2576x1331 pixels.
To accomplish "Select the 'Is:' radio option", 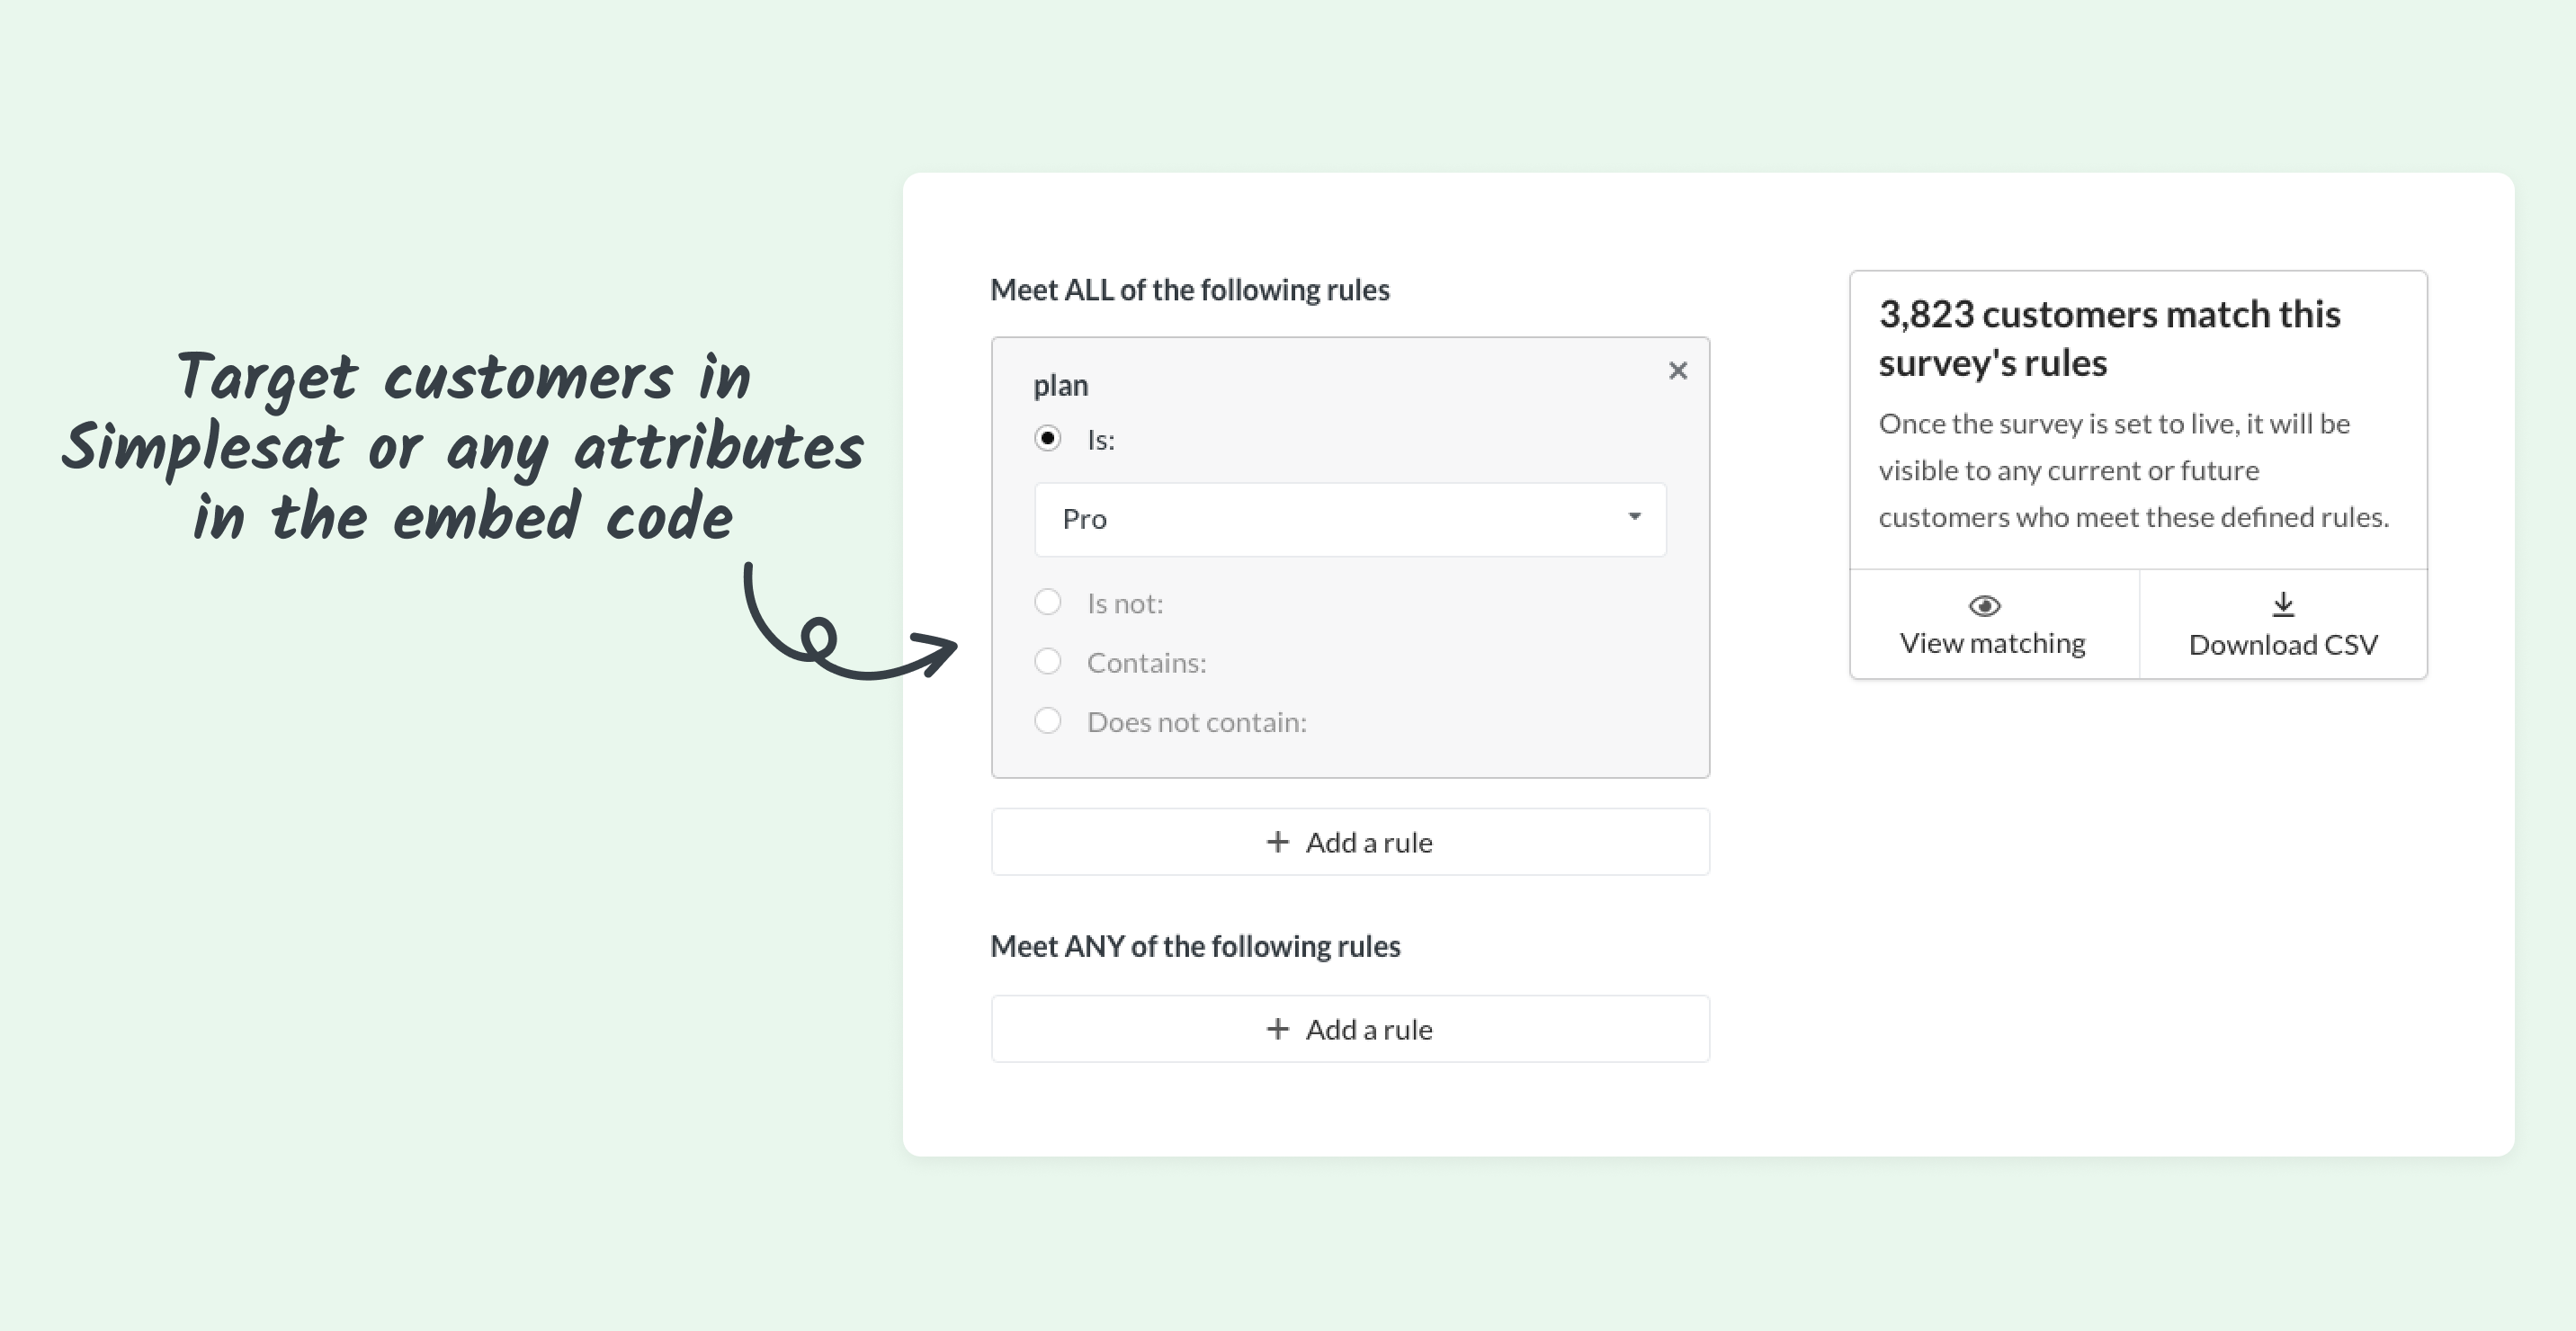I will (1047, 438).
